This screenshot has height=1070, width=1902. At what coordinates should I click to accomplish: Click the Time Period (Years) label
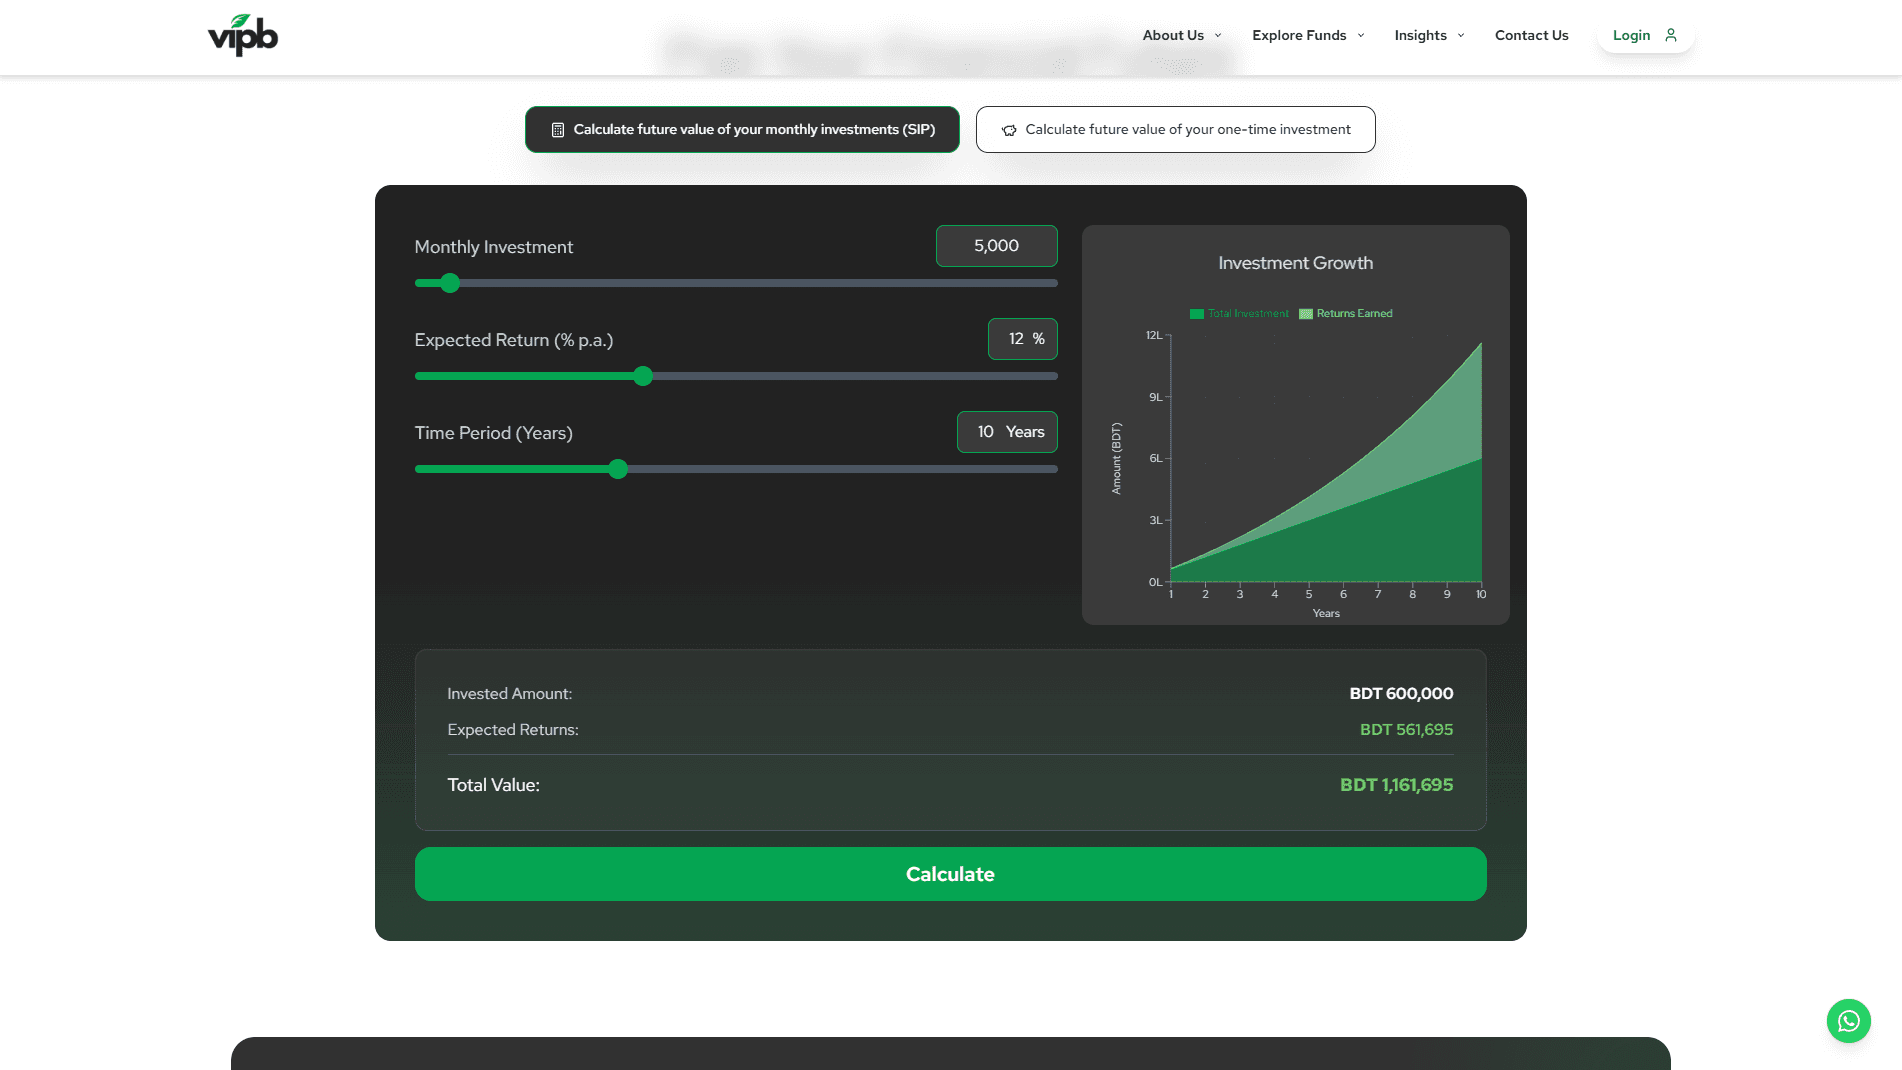tap(493, 433)
